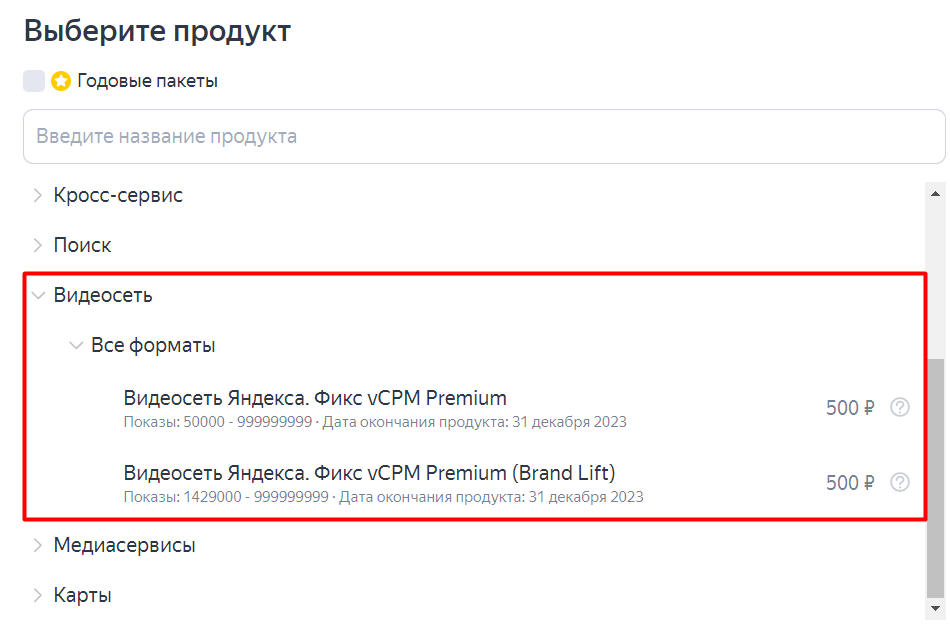This screenshot has height=631, width=950.
Task: Collapse the Видеосеть category chevron
Action: pyautogui.click(x=38, y=295)
